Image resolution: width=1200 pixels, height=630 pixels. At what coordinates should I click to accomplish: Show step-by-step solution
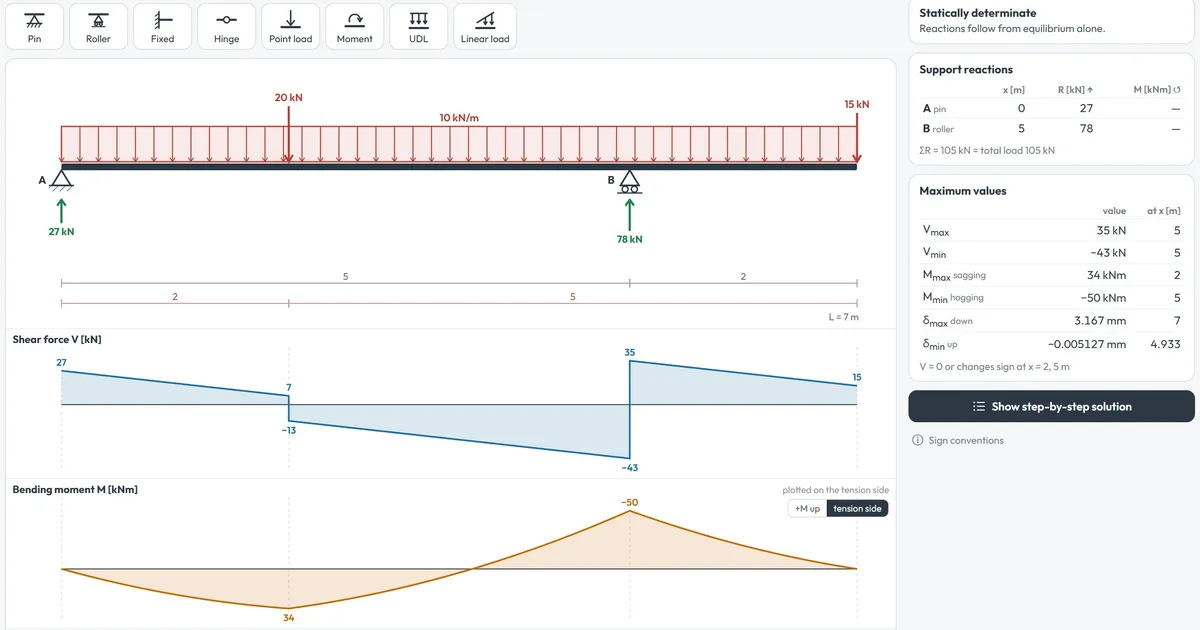(1051, 407)
